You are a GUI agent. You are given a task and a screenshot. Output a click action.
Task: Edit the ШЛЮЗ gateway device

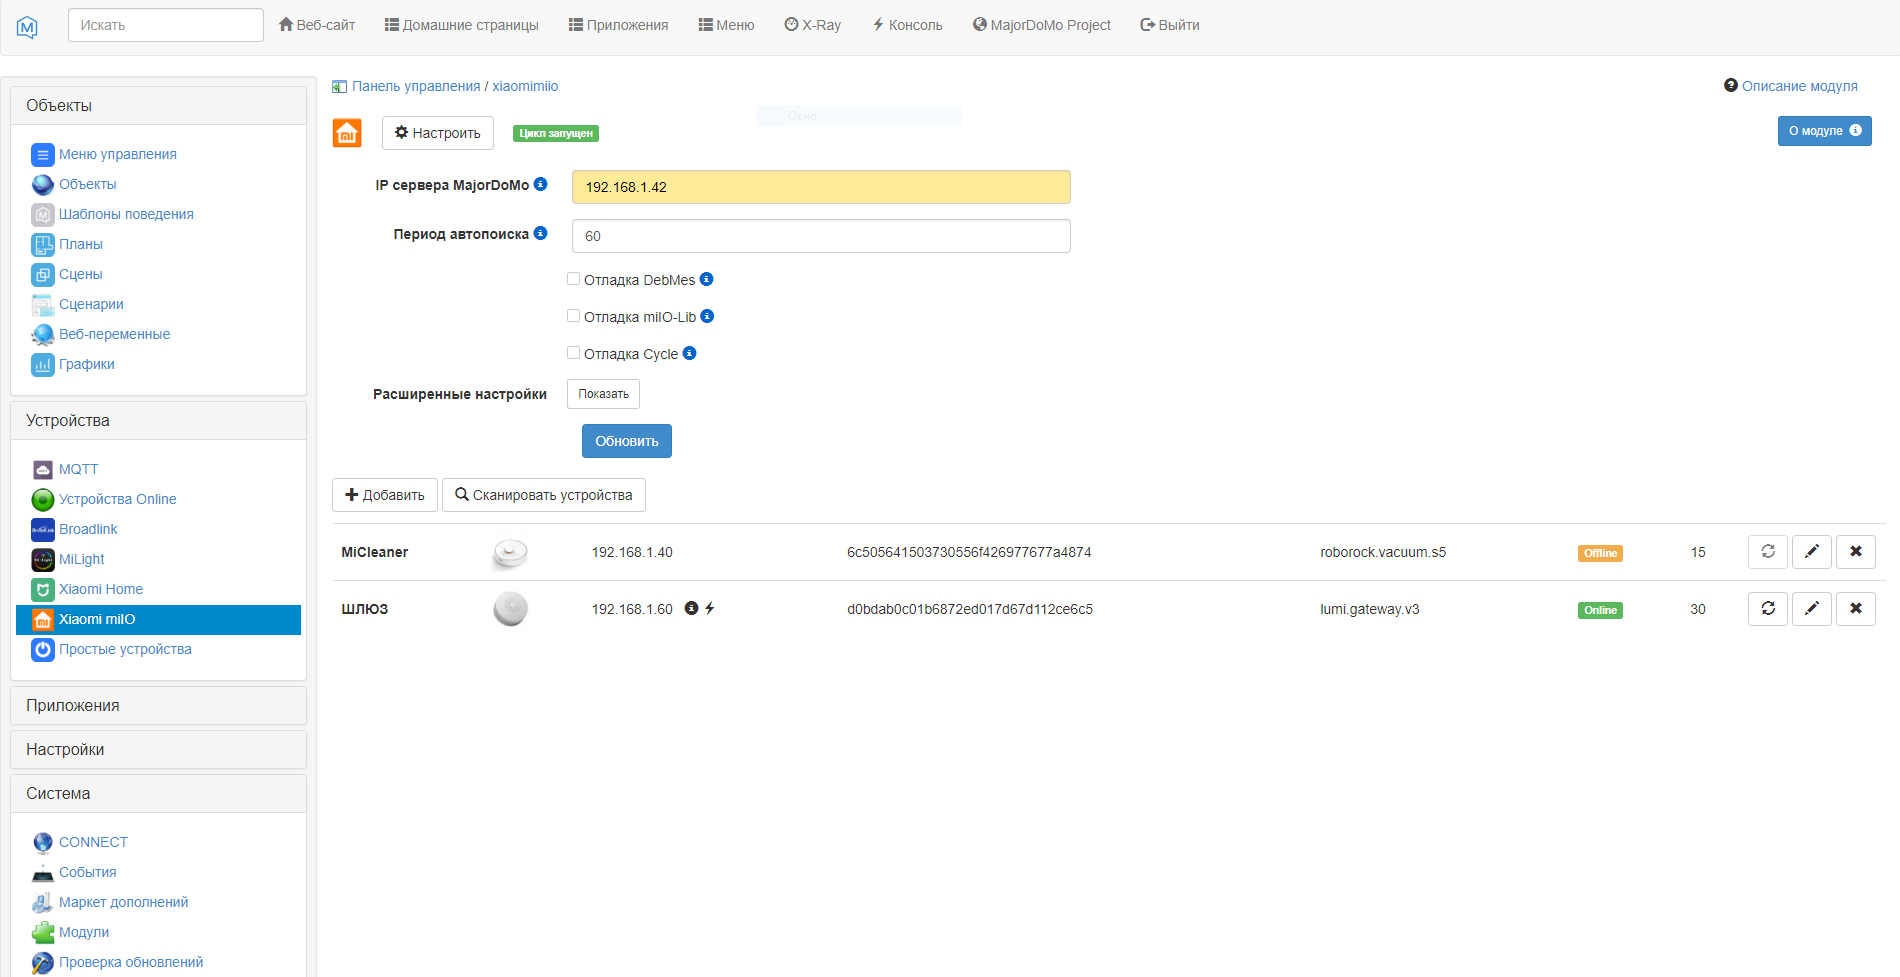point(1812,609)
